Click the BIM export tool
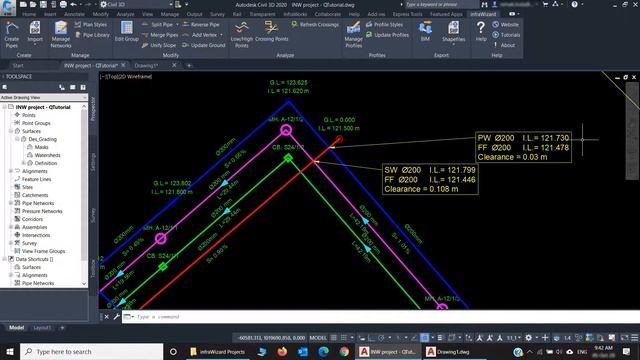640x360 pixels. click(x=425, y=32)
